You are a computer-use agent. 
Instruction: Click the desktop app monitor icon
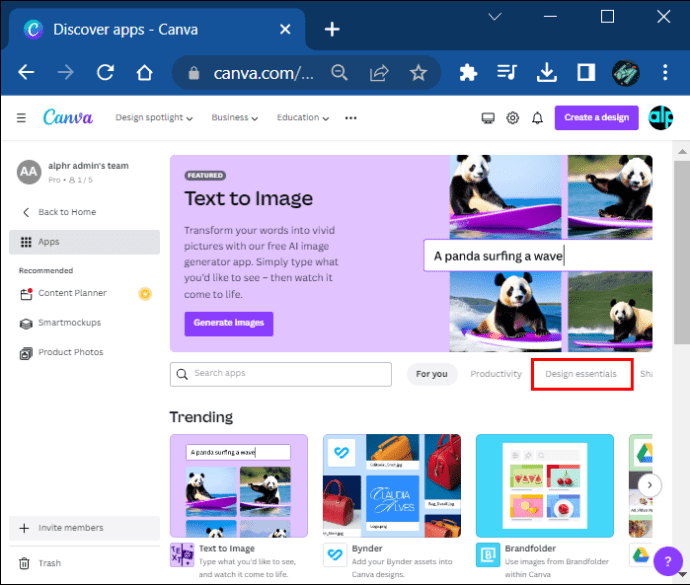tap(488, 118)
